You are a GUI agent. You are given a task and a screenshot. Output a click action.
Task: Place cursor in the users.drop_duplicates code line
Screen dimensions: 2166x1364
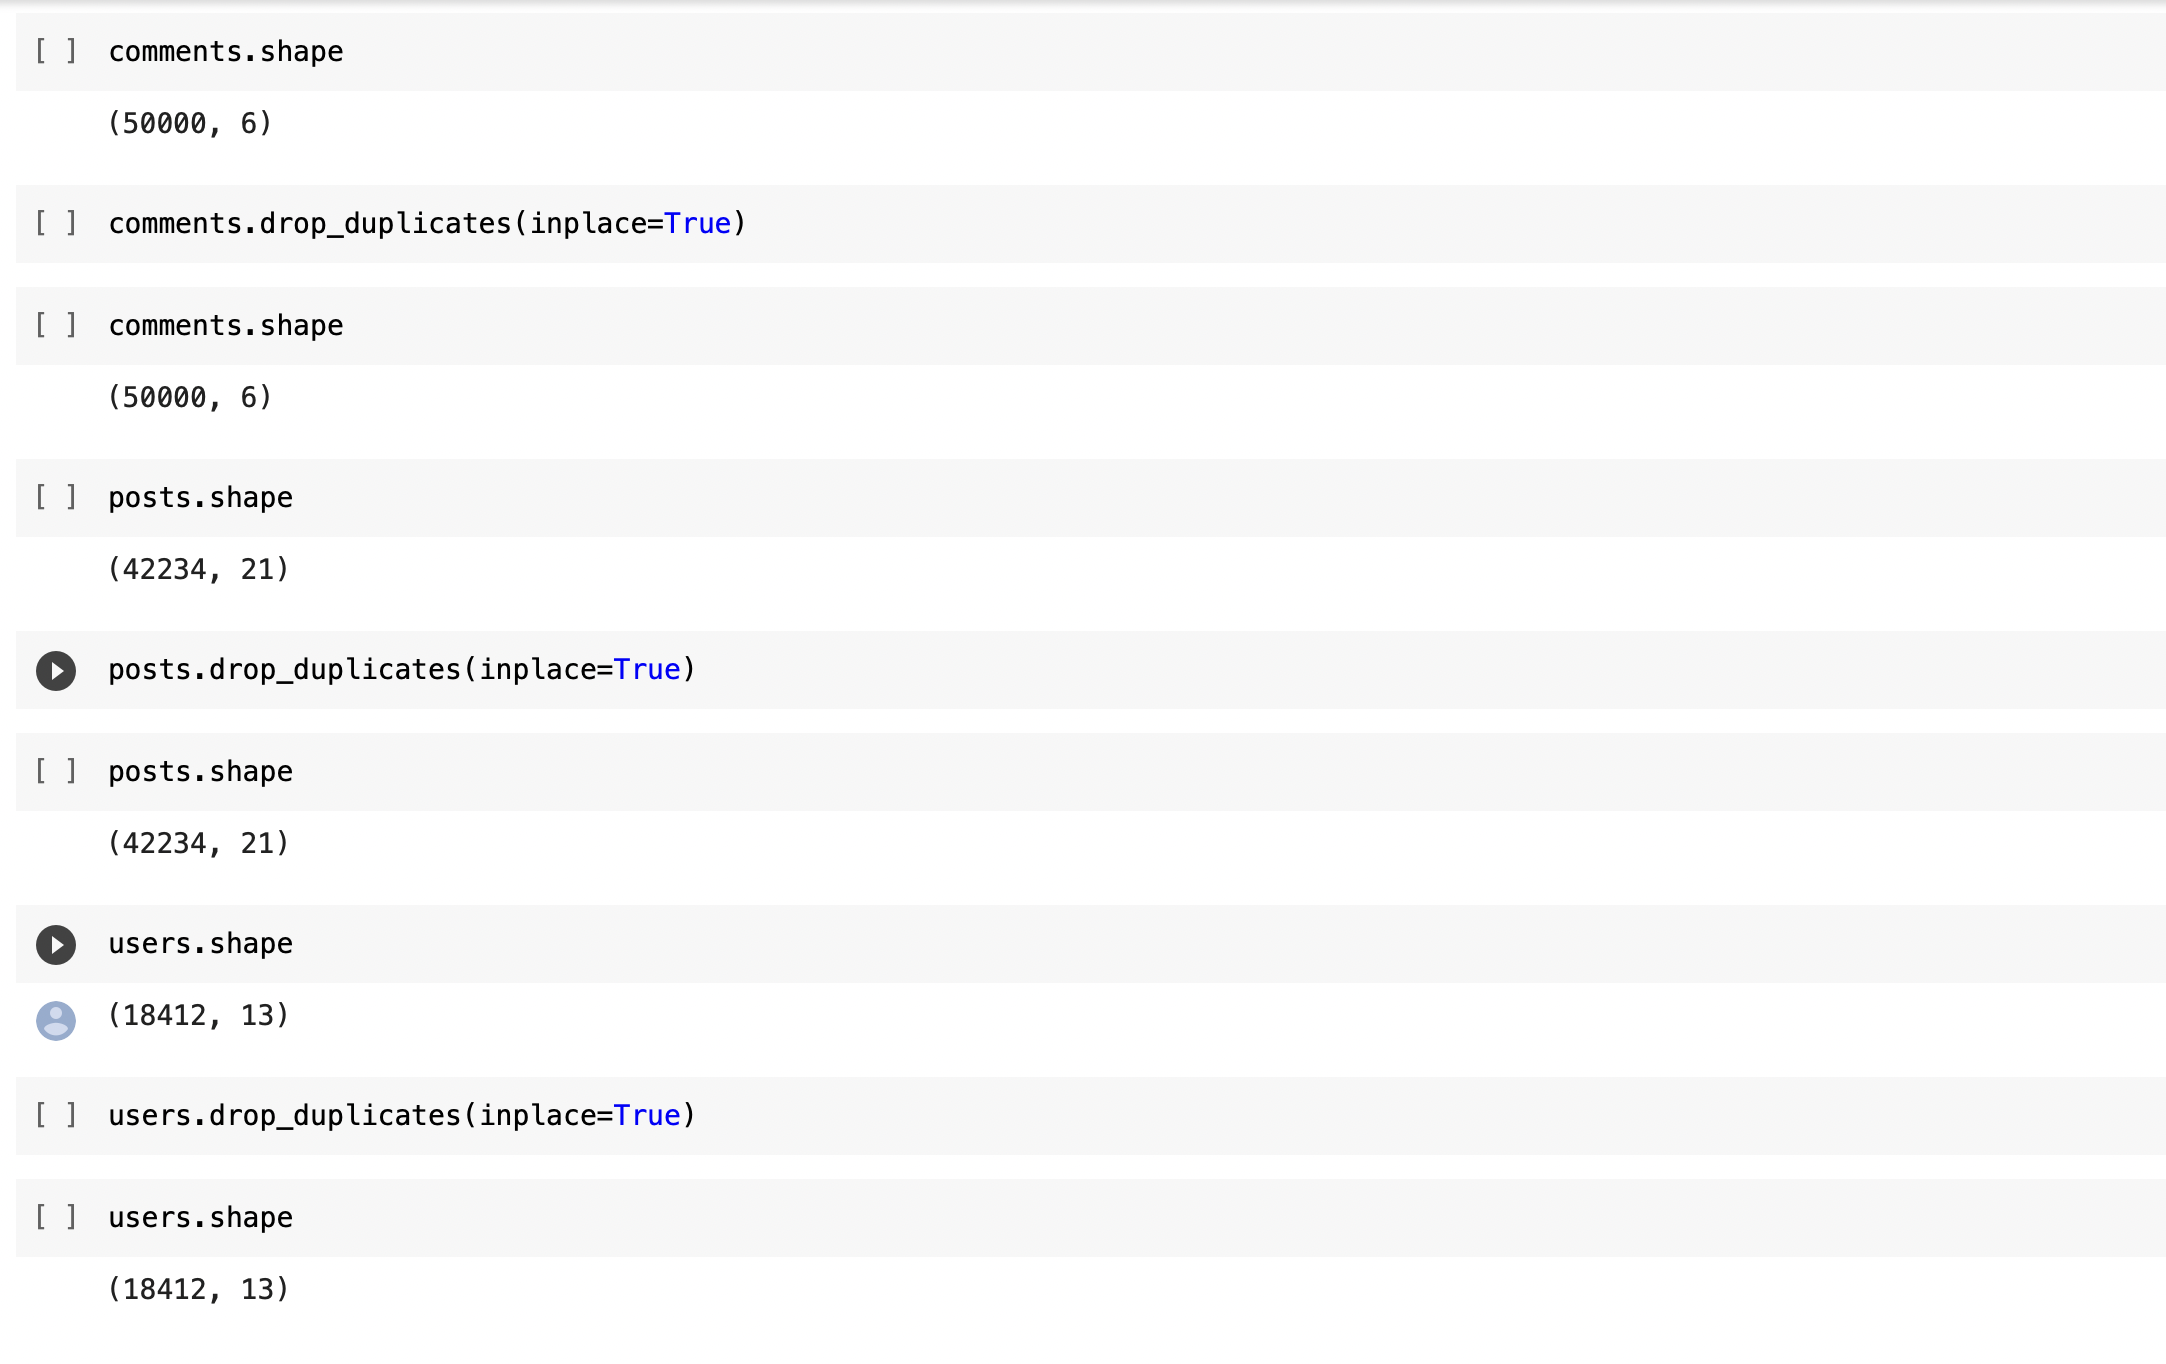click(400, 1115)
